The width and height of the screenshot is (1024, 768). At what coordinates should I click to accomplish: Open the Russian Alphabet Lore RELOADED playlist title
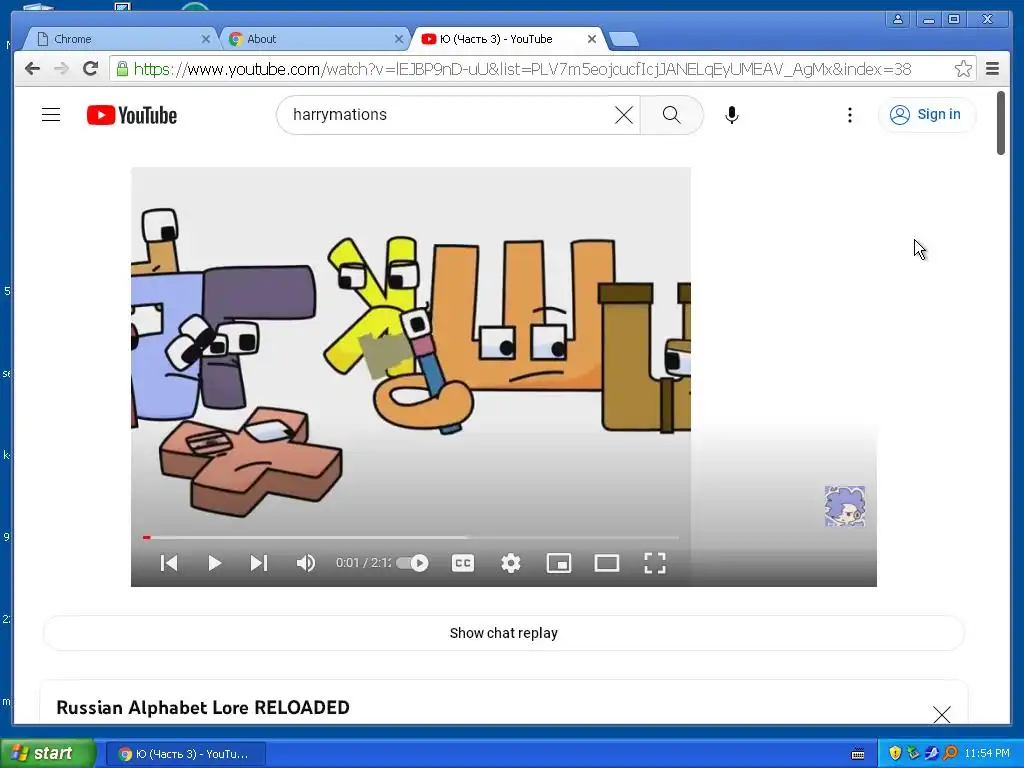coord(203,707)
